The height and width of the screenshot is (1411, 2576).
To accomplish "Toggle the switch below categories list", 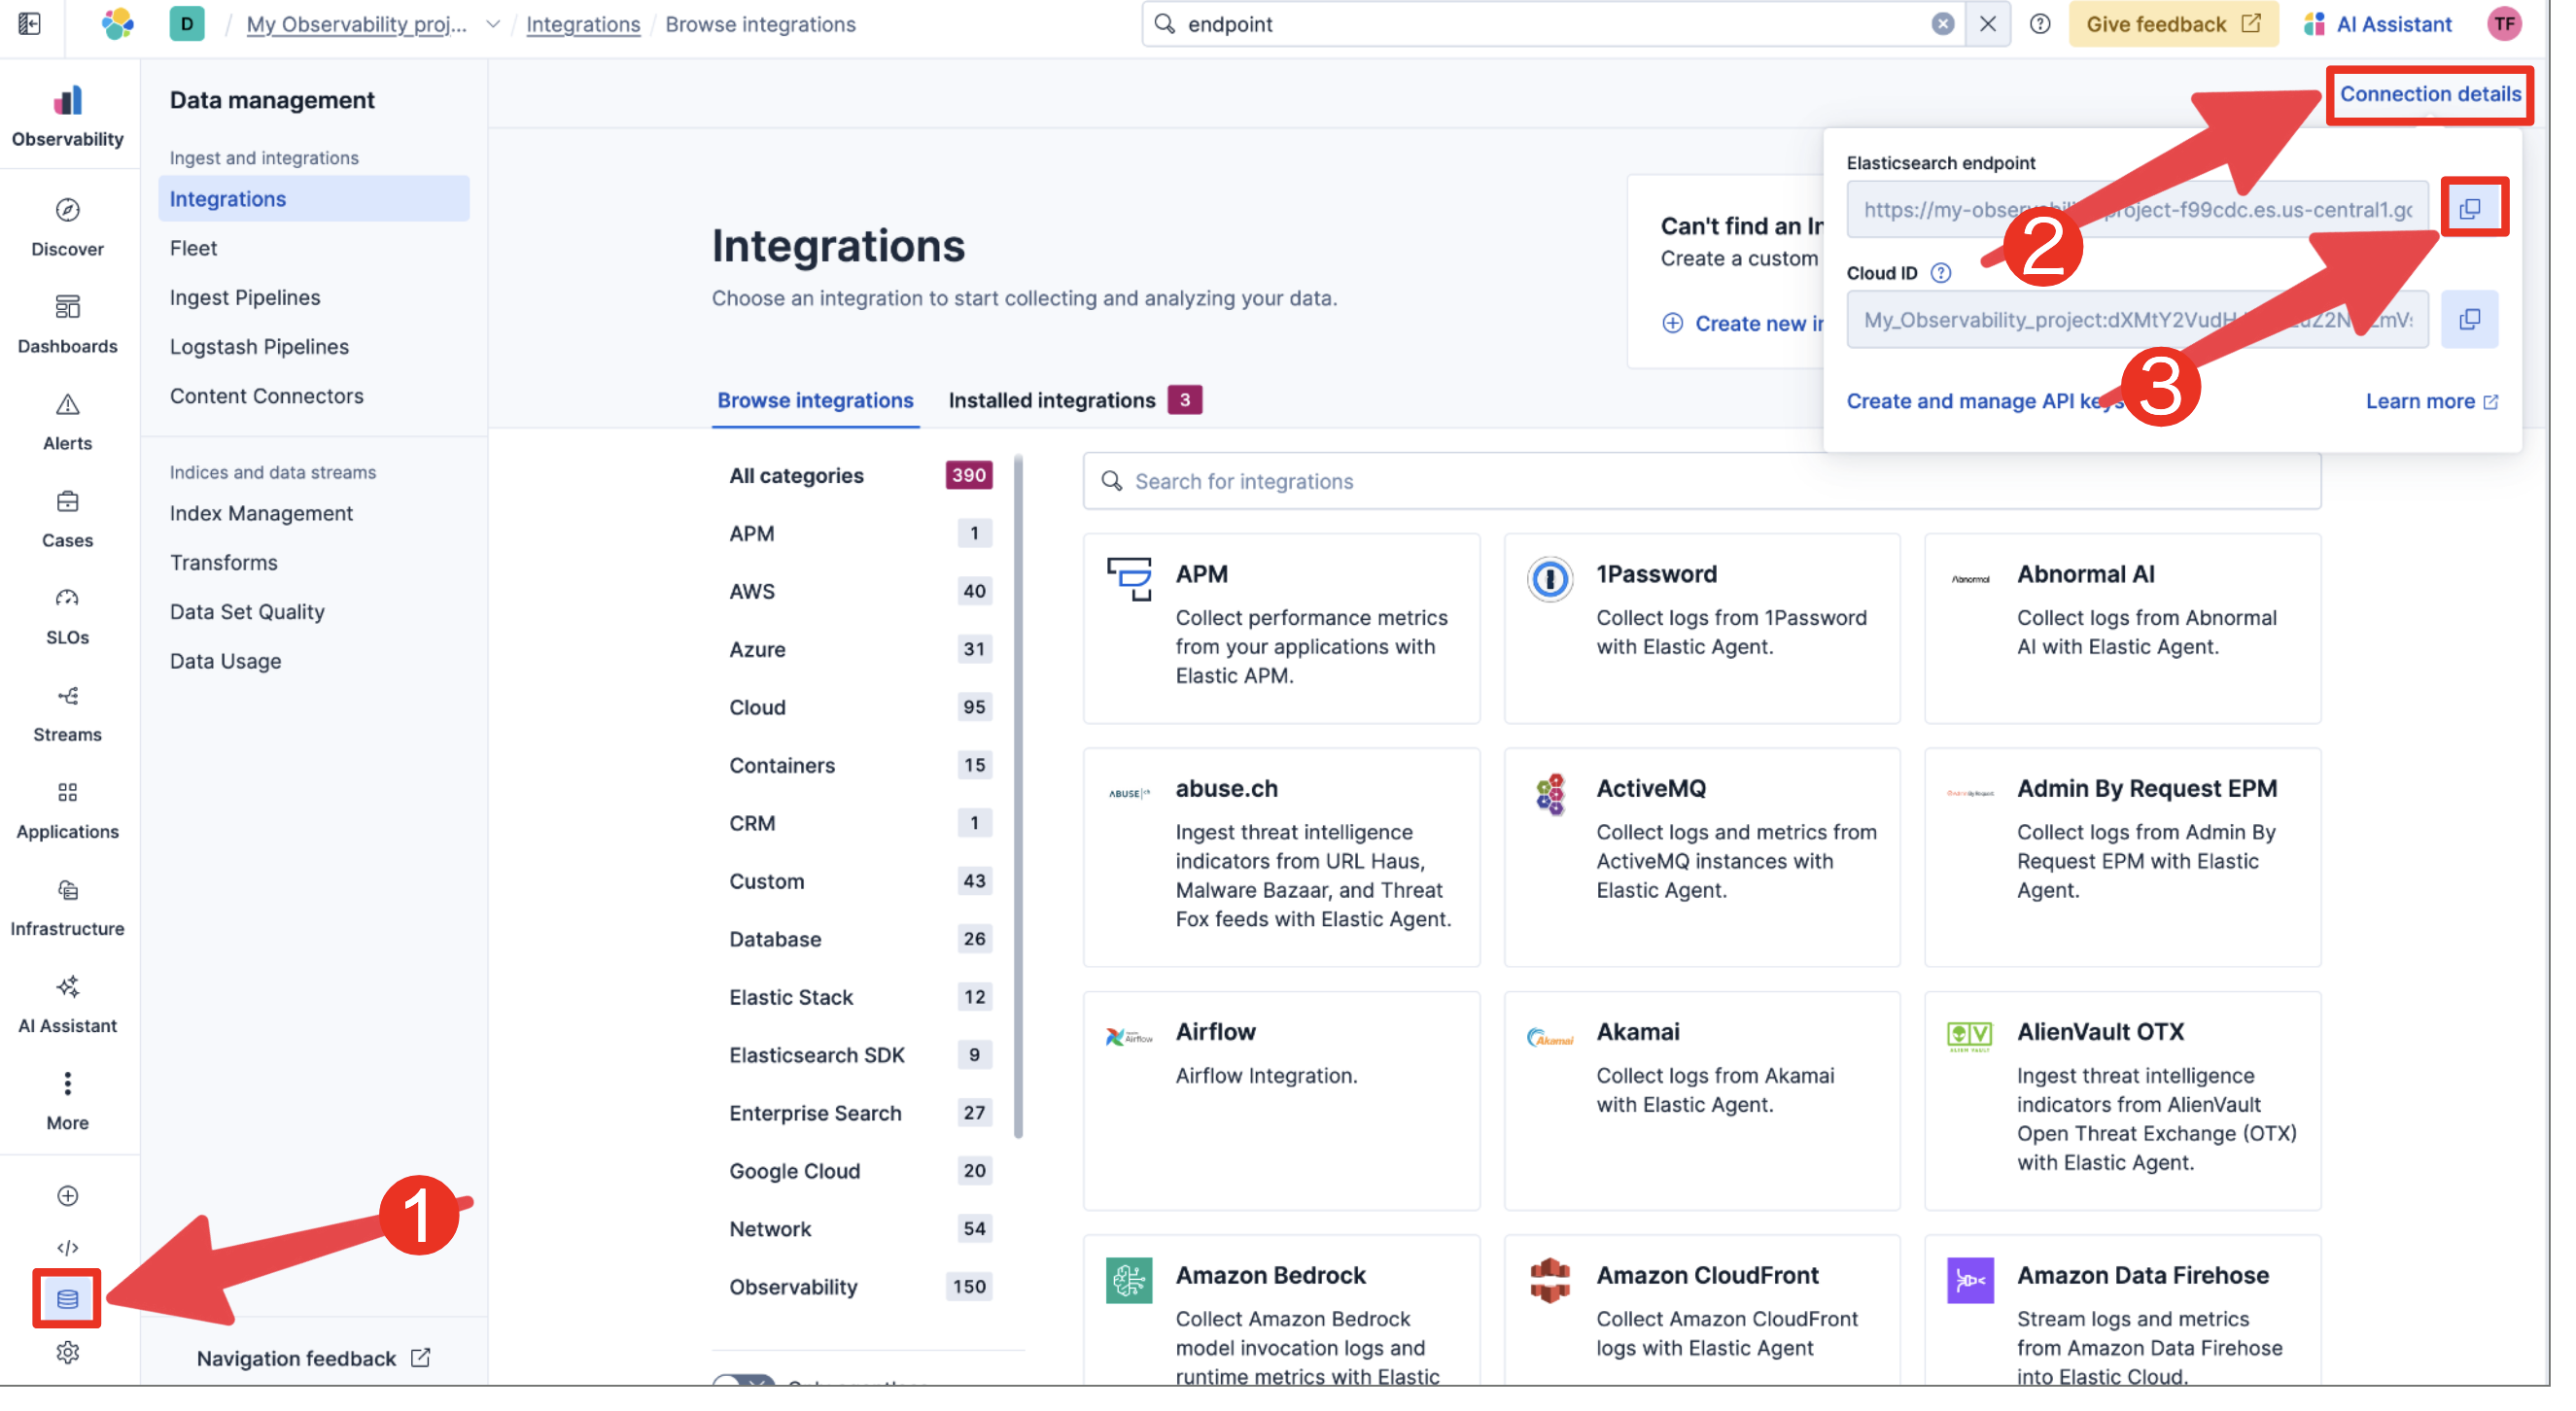I will 743,1380.
